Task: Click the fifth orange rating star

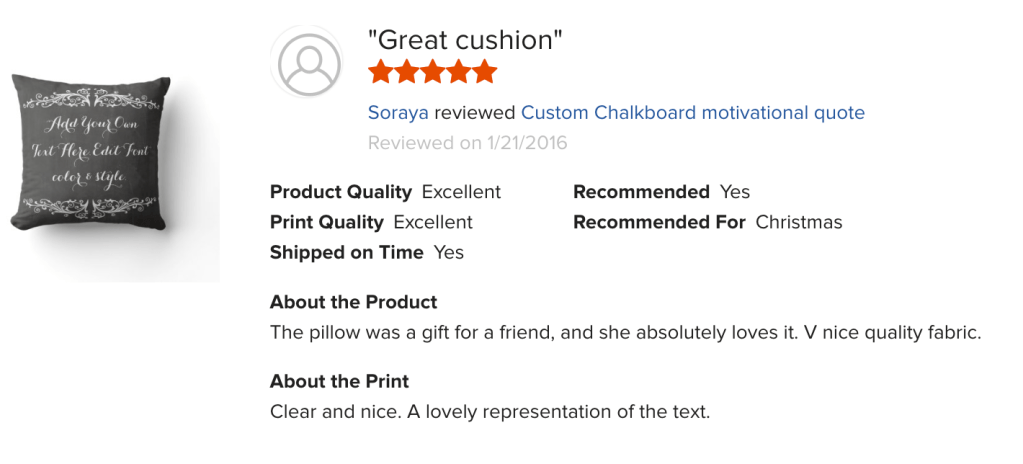Action: [x=485, y=72]
